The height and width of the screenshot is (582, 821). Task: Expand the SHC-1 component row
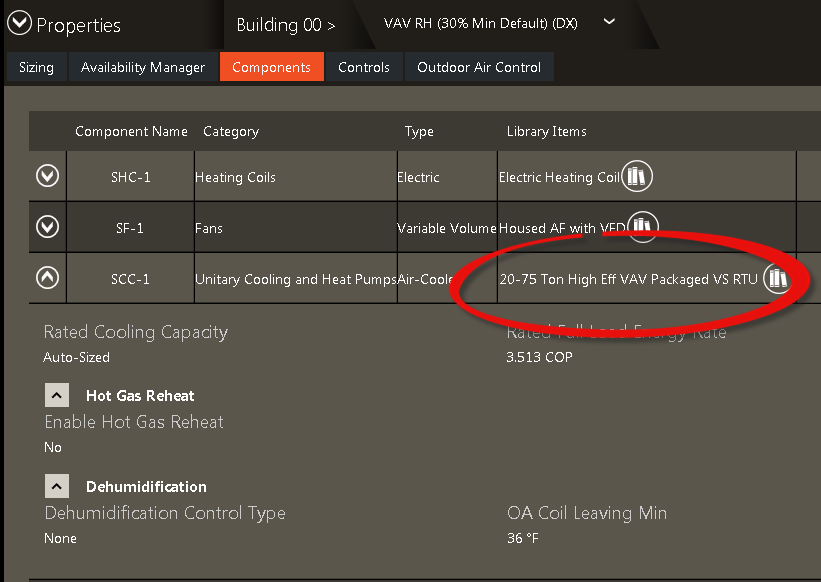pos(47,177)
